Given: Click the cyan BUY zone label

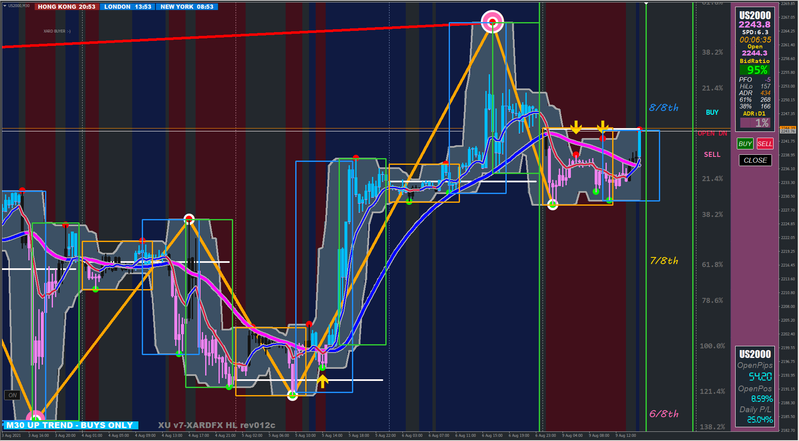Looking at the screenshot, I should (x=712, y=112).
